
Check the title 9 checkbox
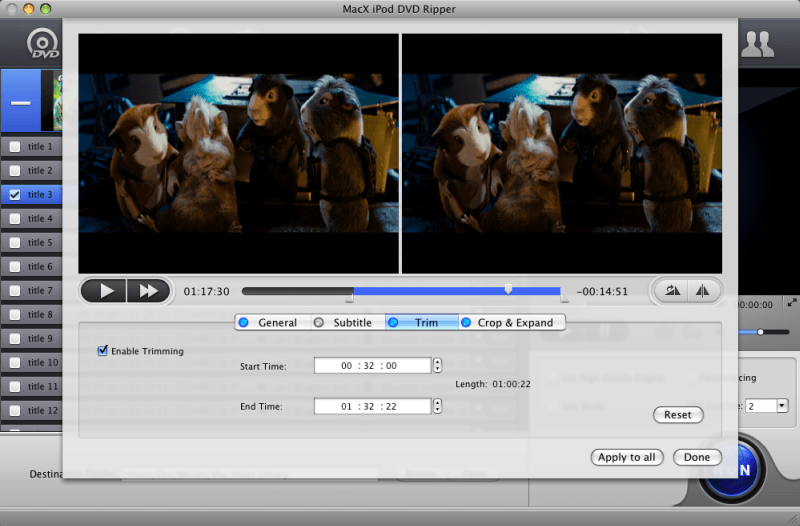point(15,338)
